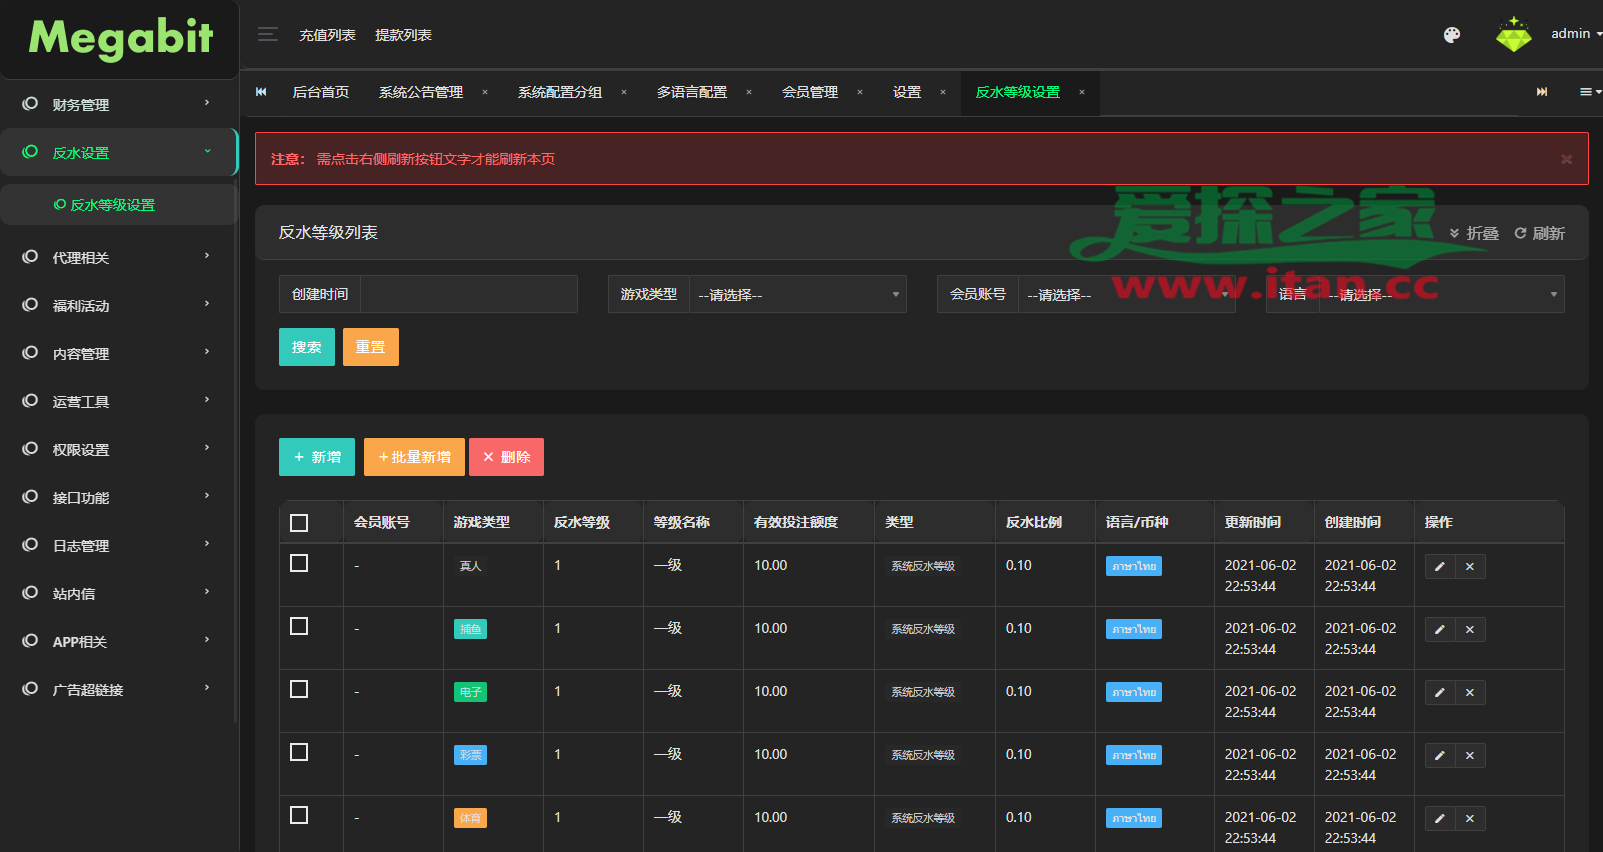Open the theme palette icon
Screen dimensions: 1603x852
click(1452, 35)
